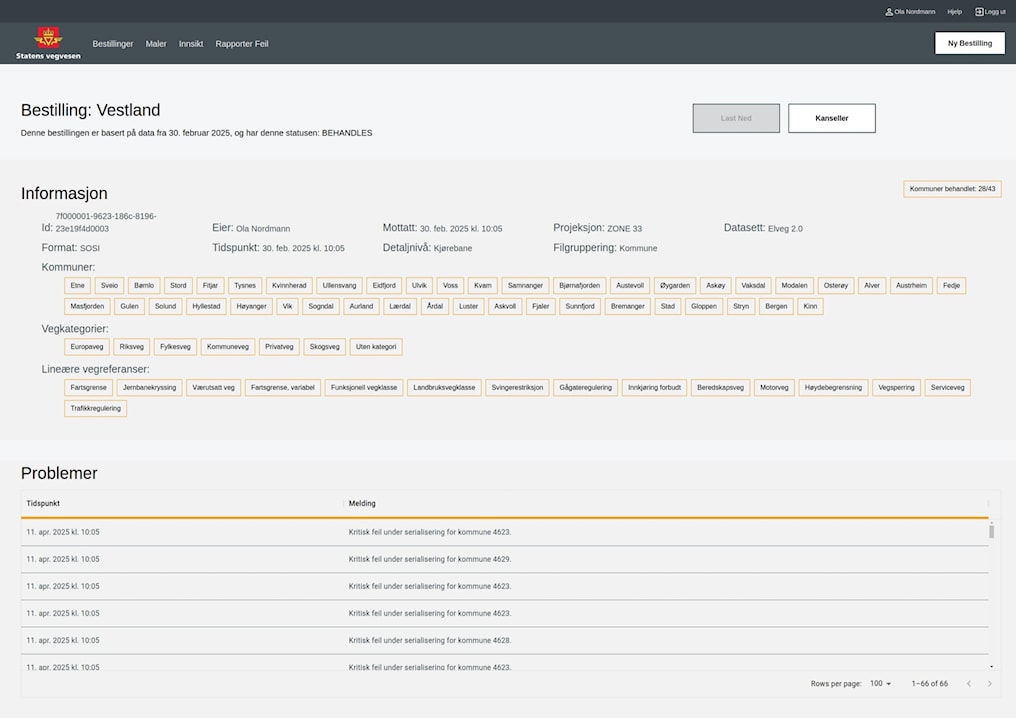This screenshot has width=1016, height=718.
Task: Click the Gågateregulering chip
Action: click(585, 388)
